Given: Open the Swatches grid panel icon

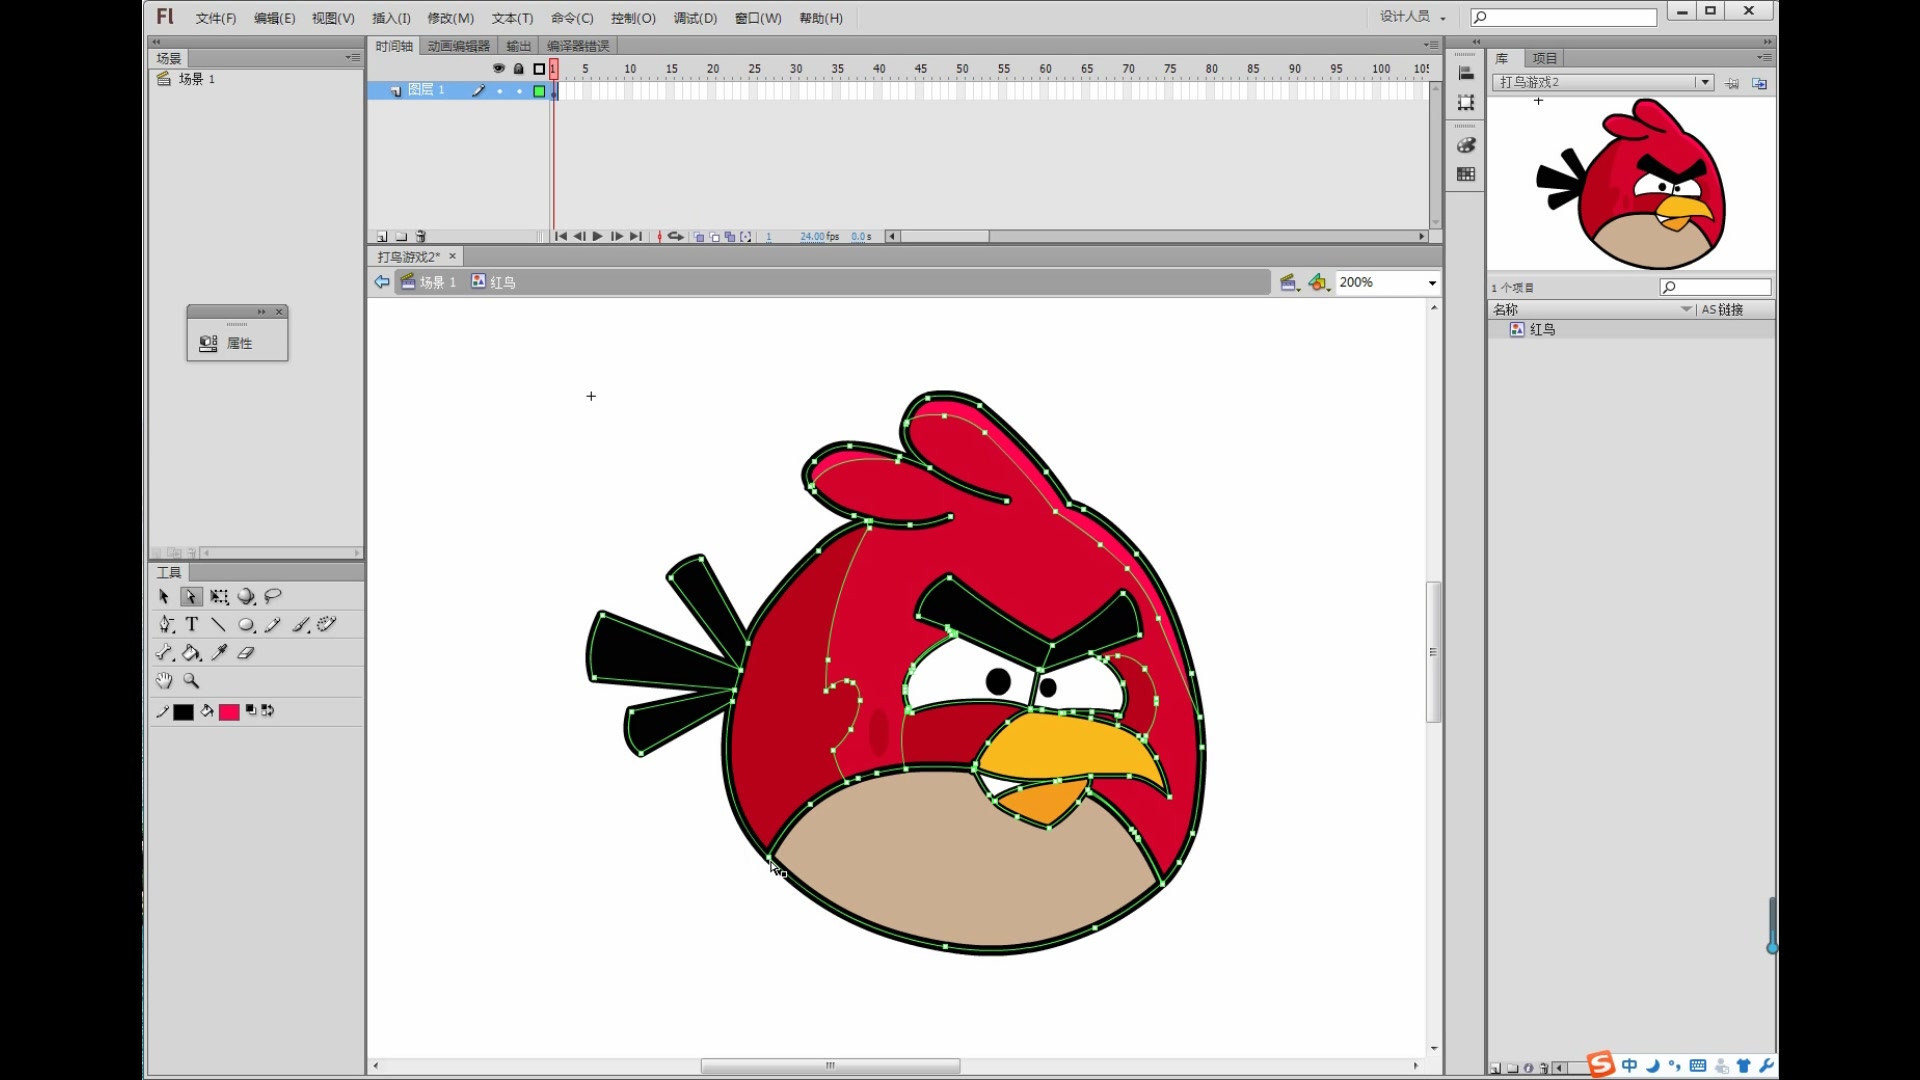Looking at the screenshot, I should click(x=1466, y=174).
